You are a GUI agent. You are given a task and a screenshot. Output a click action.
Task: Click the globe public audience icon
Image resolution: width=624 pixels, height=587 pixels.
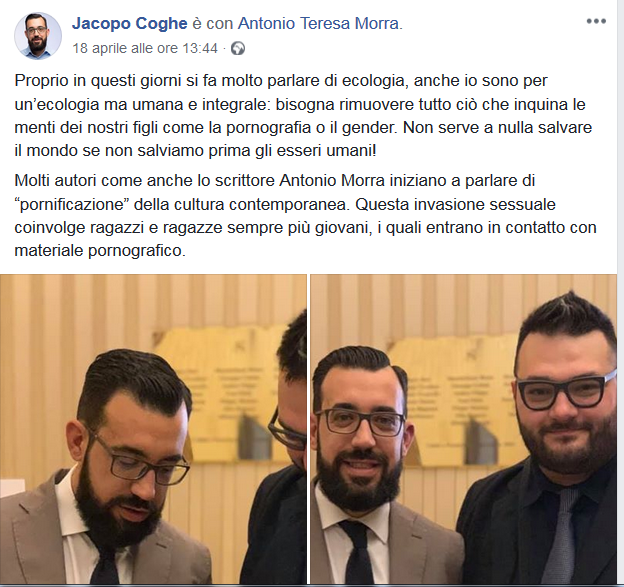pyautogui.click(x=238, y=49)
